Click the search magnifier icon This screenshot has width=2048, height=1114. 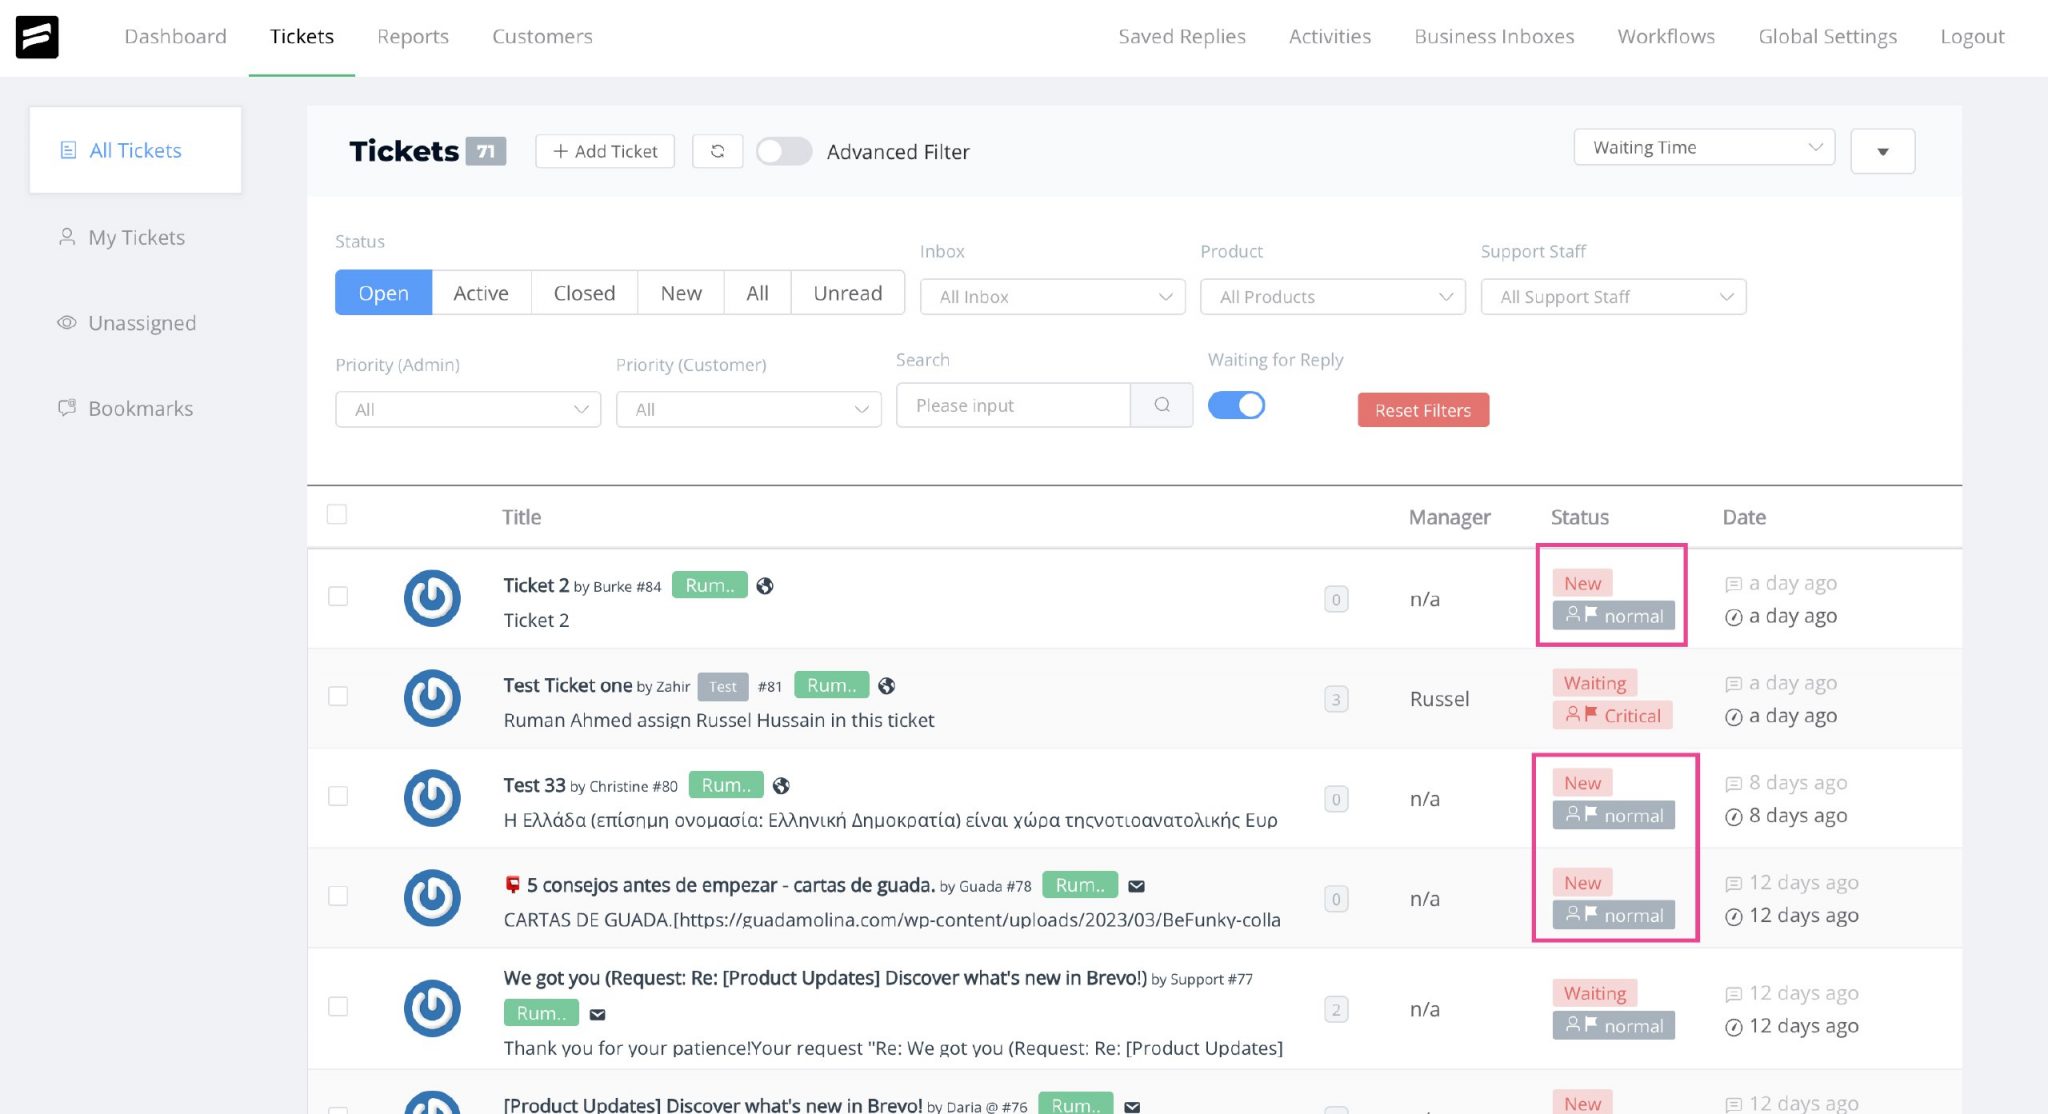1161,405
